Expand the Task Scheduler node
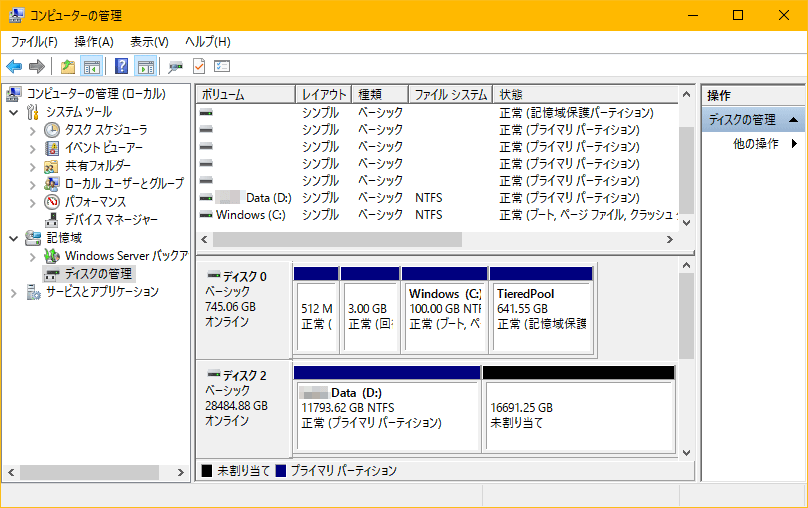The height and width of the screenshot is (508, 808). coord(33,130)
